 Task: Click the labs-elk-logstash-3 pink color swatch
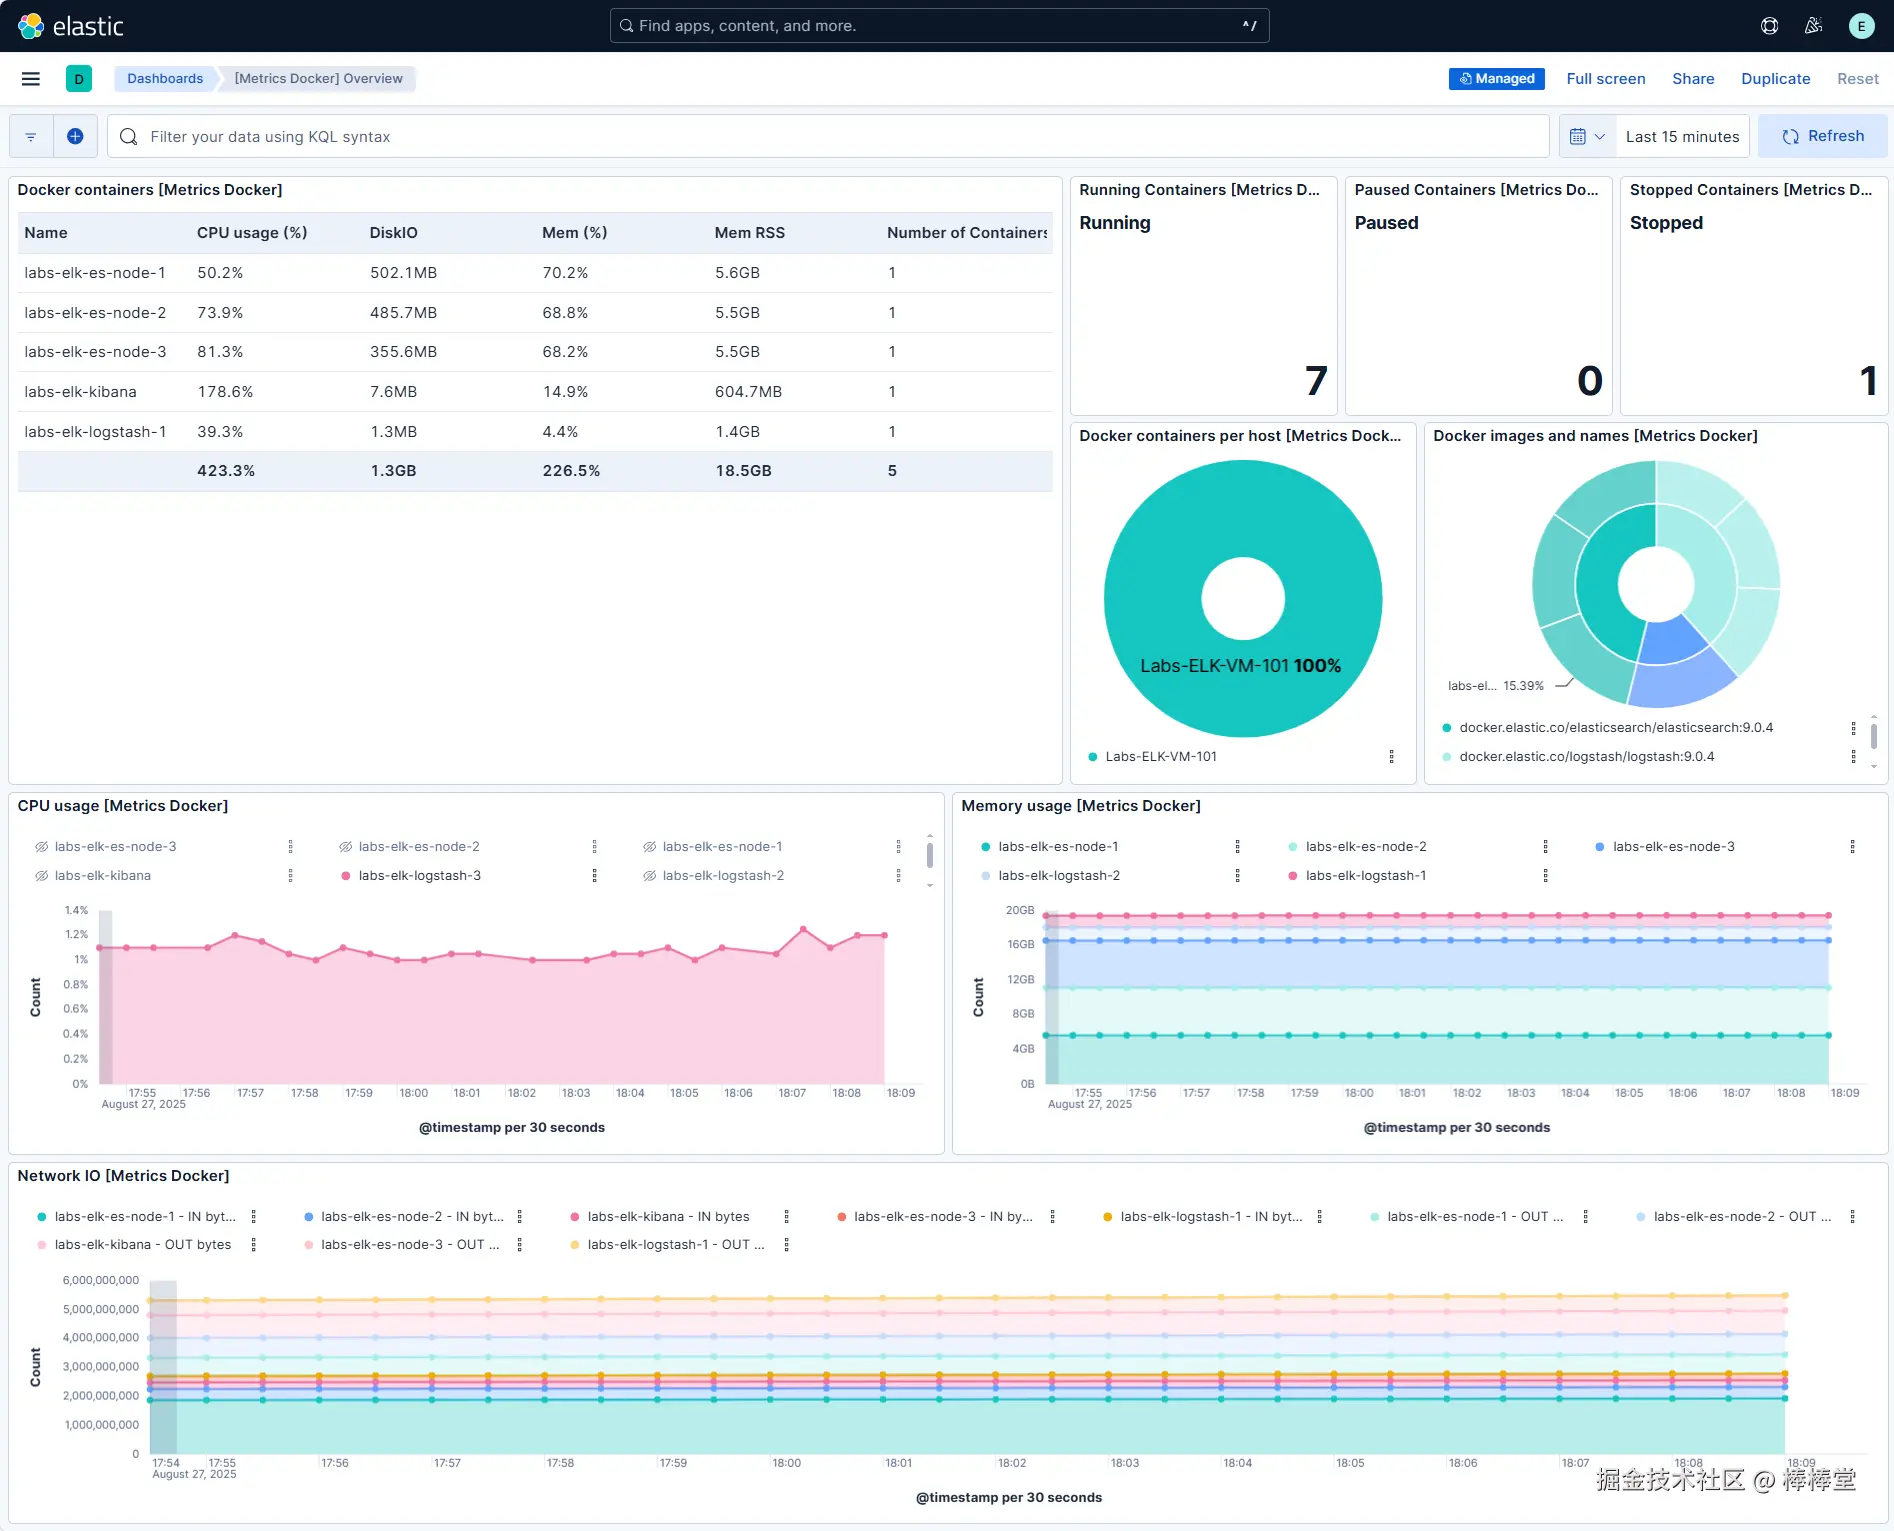(346, 876)
